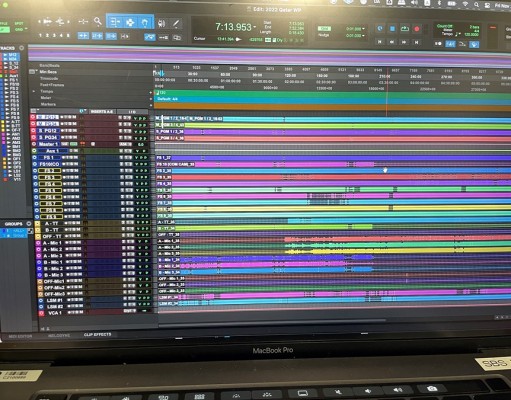Open the Melodyne tab at the bottom
The height and width of the screenshot is (400, 511).
(x=59, y=336)
